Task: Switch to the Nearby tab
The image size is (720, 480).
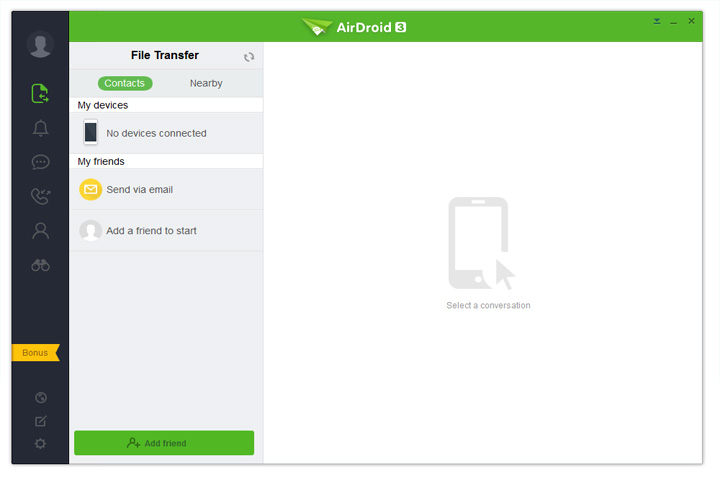Action: (x=206, y=83)
